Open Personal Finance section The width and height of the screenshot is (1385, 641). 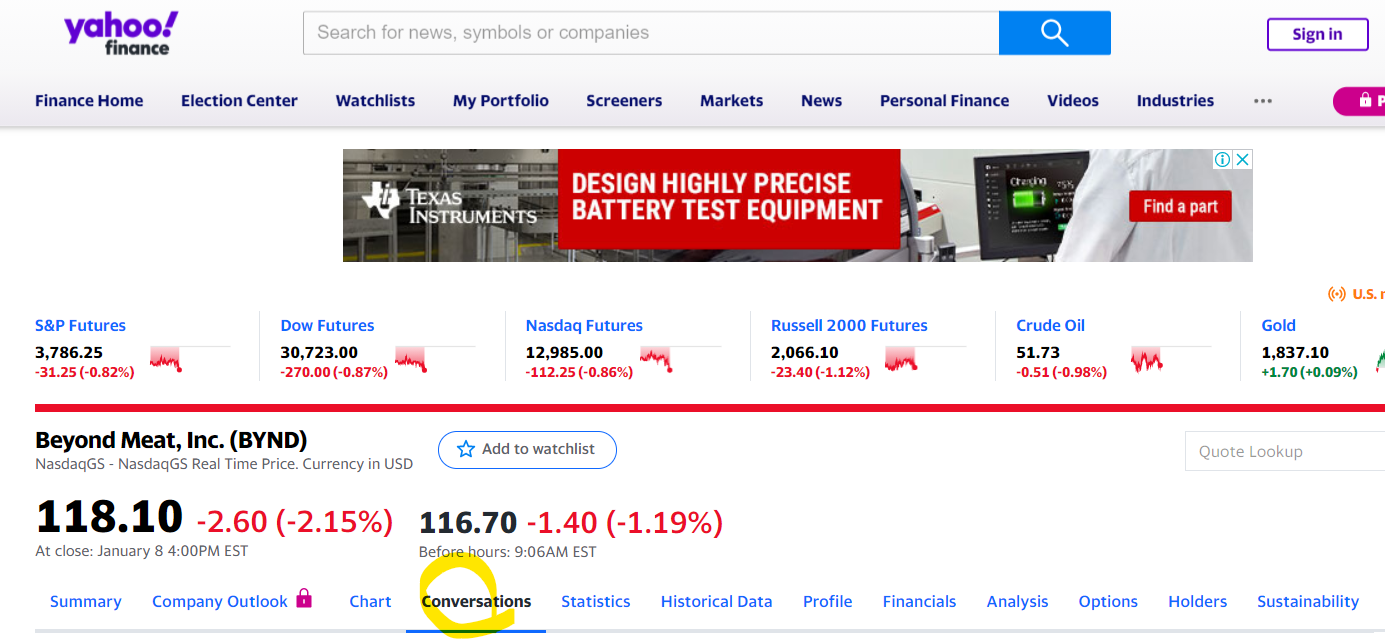tap(944, 101)
